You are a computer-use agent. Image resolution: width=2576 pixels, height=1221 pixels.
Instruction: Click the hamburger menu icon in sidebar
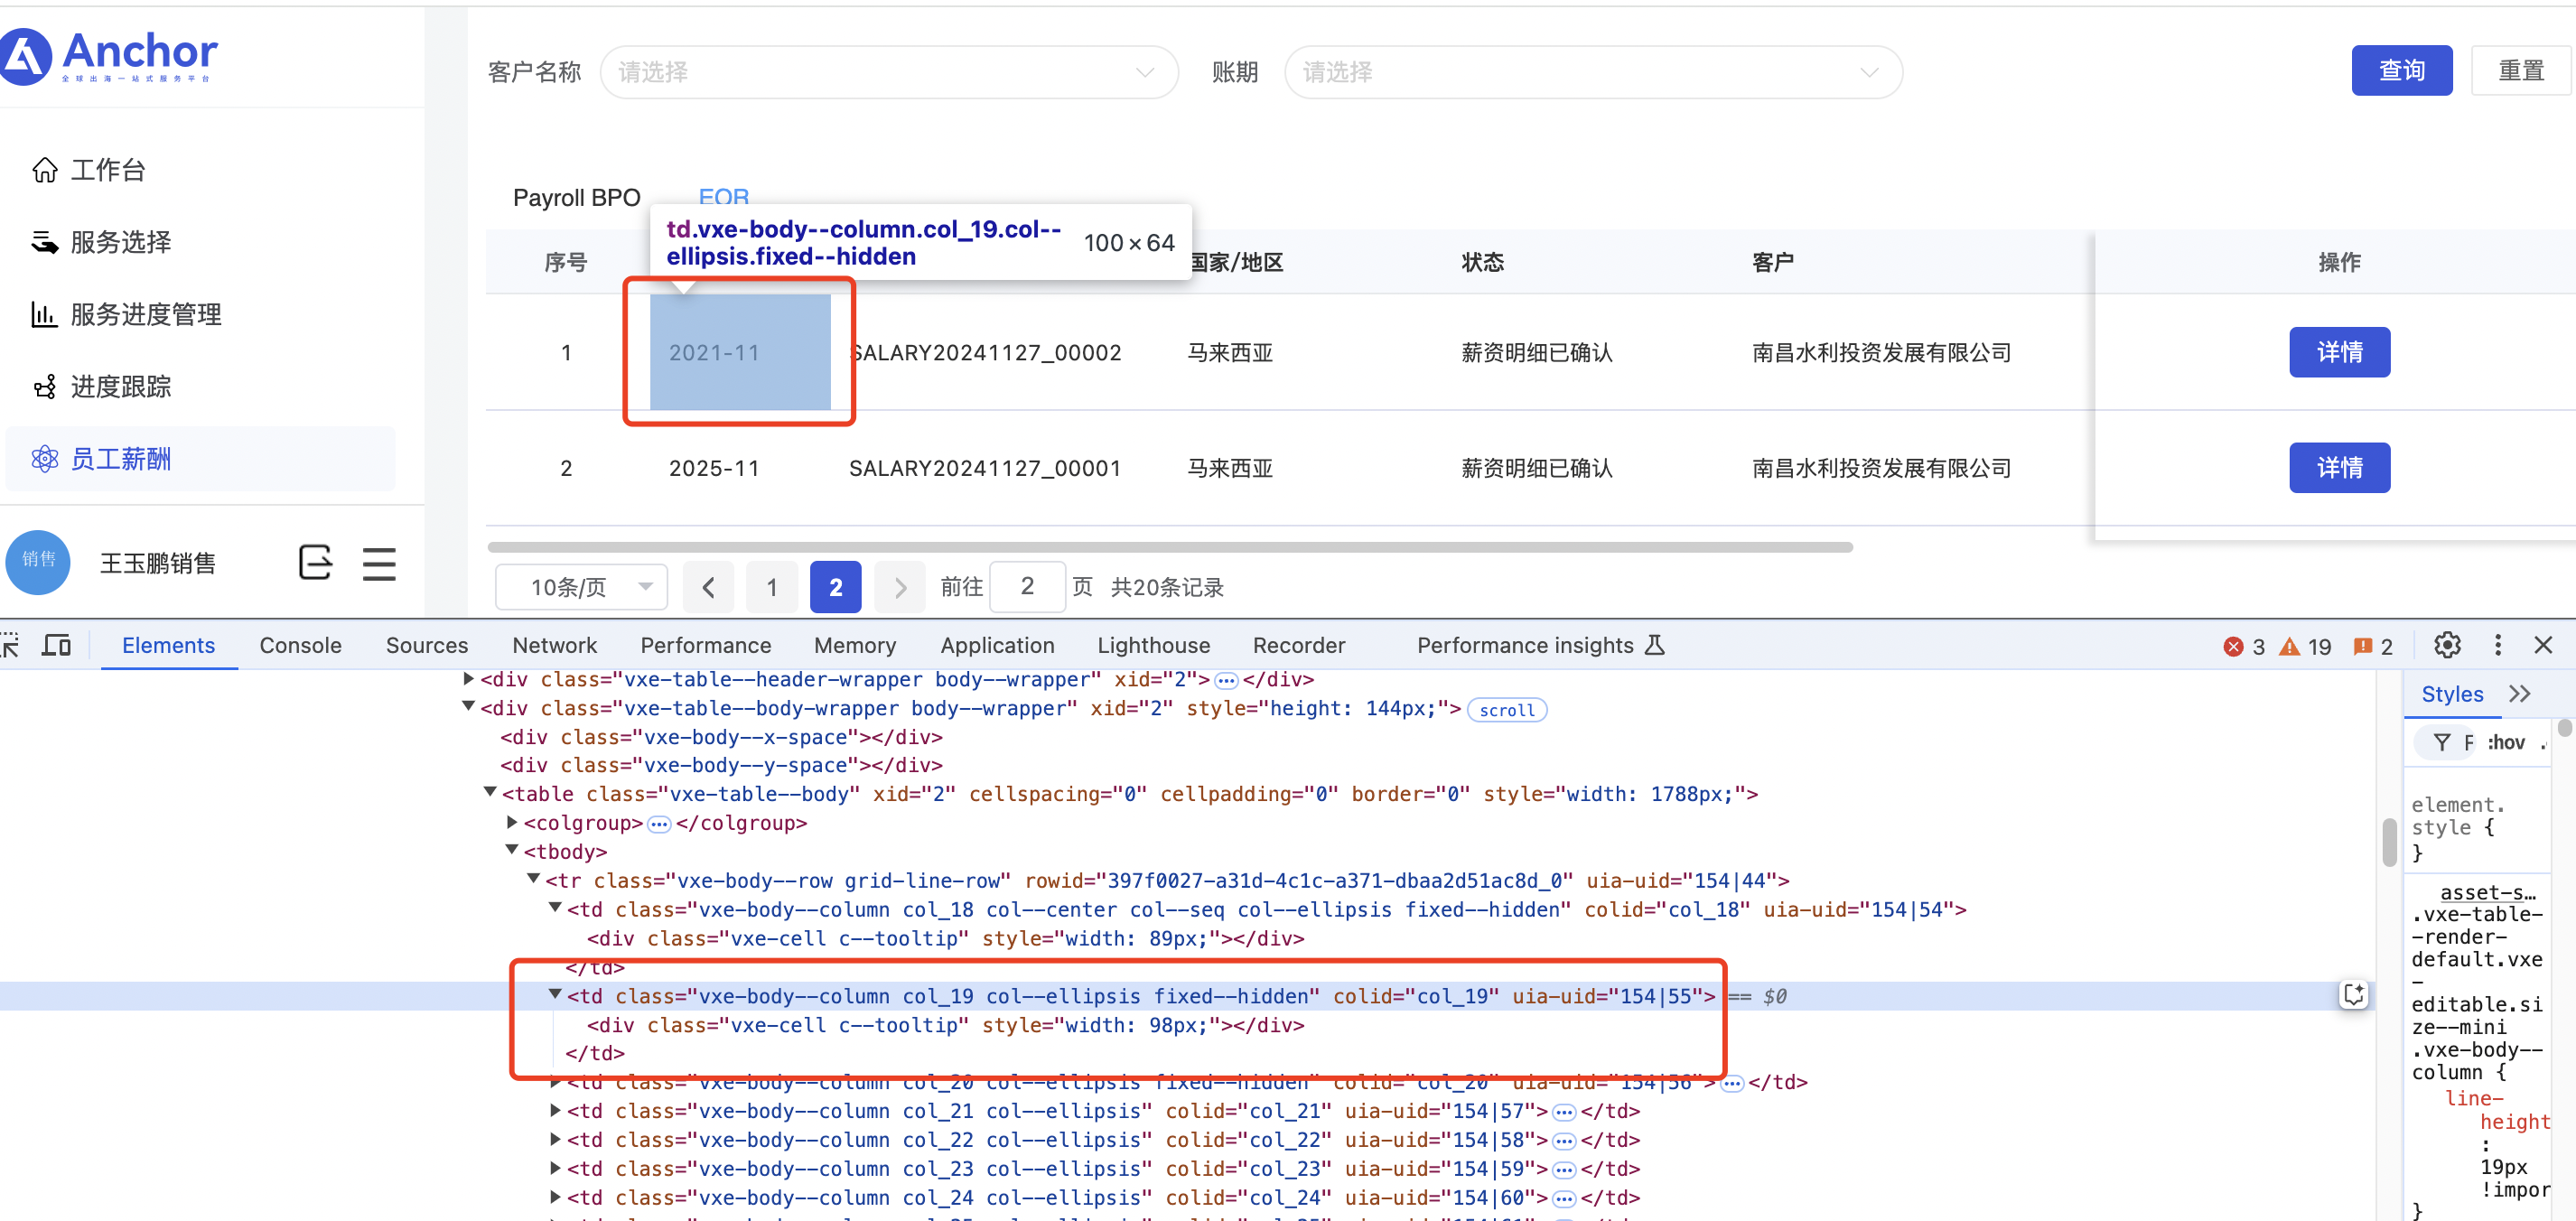[379, 563]
